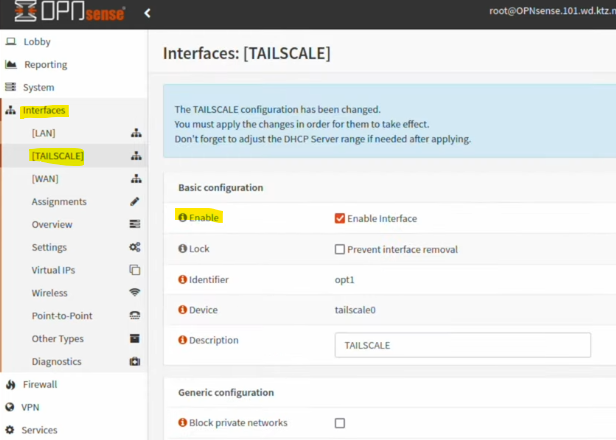
Task: Open the Interfaces Settings page
Action: pos(49,248)
